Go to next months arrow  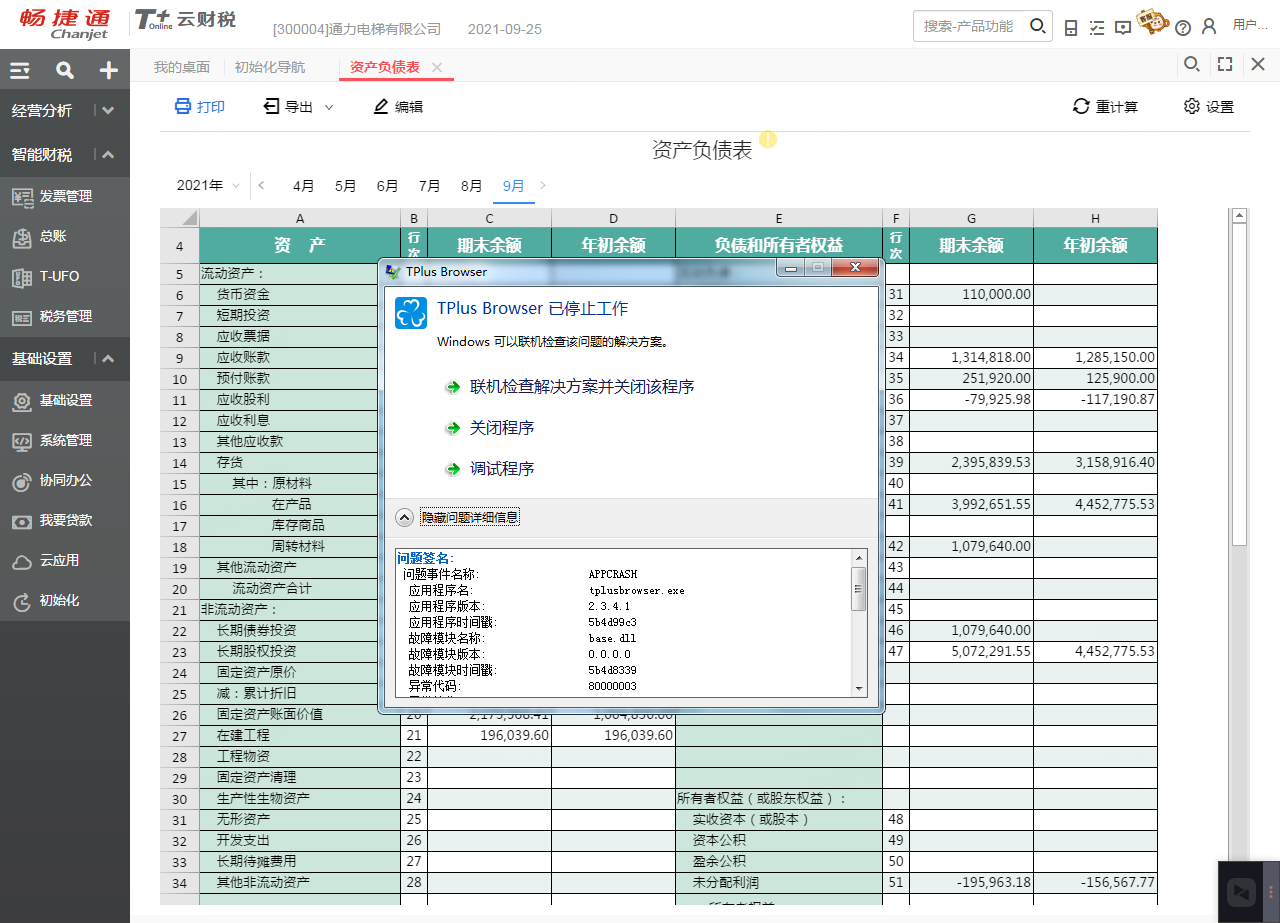543,185
